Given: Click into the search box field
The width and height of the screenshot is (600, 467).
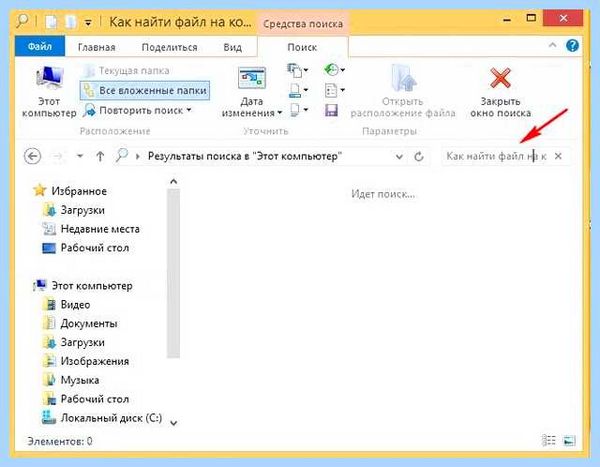Looking at the screenshot, I should click(496, 156).
